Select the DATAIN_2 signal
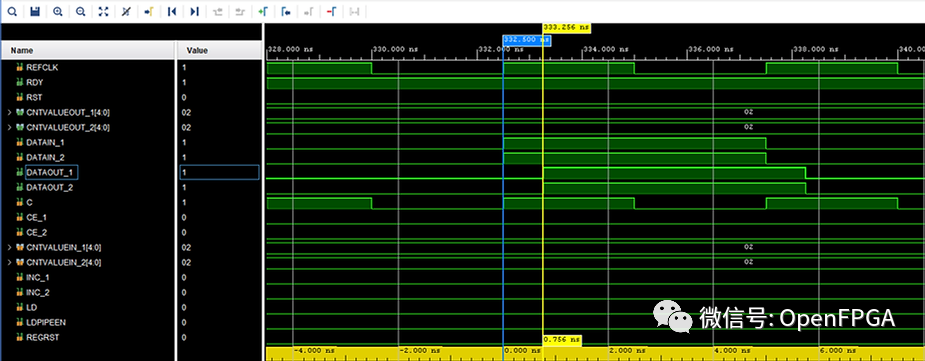925x361 pixels. [x=44, y=157]
